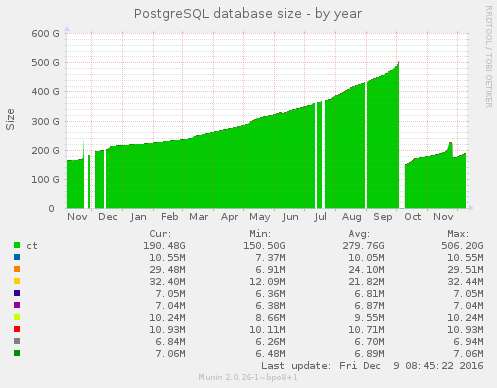Click the indigo legend swatch beside 7.05M
The width and height of the screenshot is (497, 388).
(x=17, y=293)
